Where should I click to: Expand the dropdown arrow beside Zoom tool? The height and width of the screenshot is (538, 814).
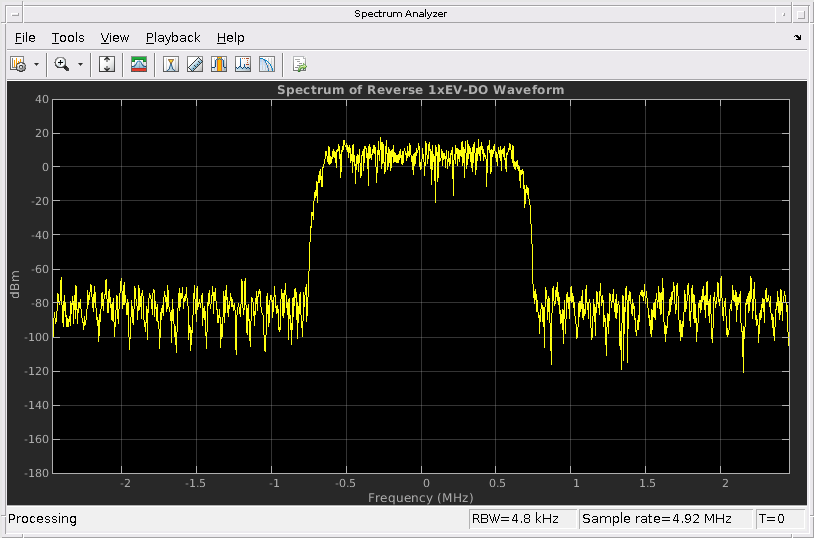point(80,65)
